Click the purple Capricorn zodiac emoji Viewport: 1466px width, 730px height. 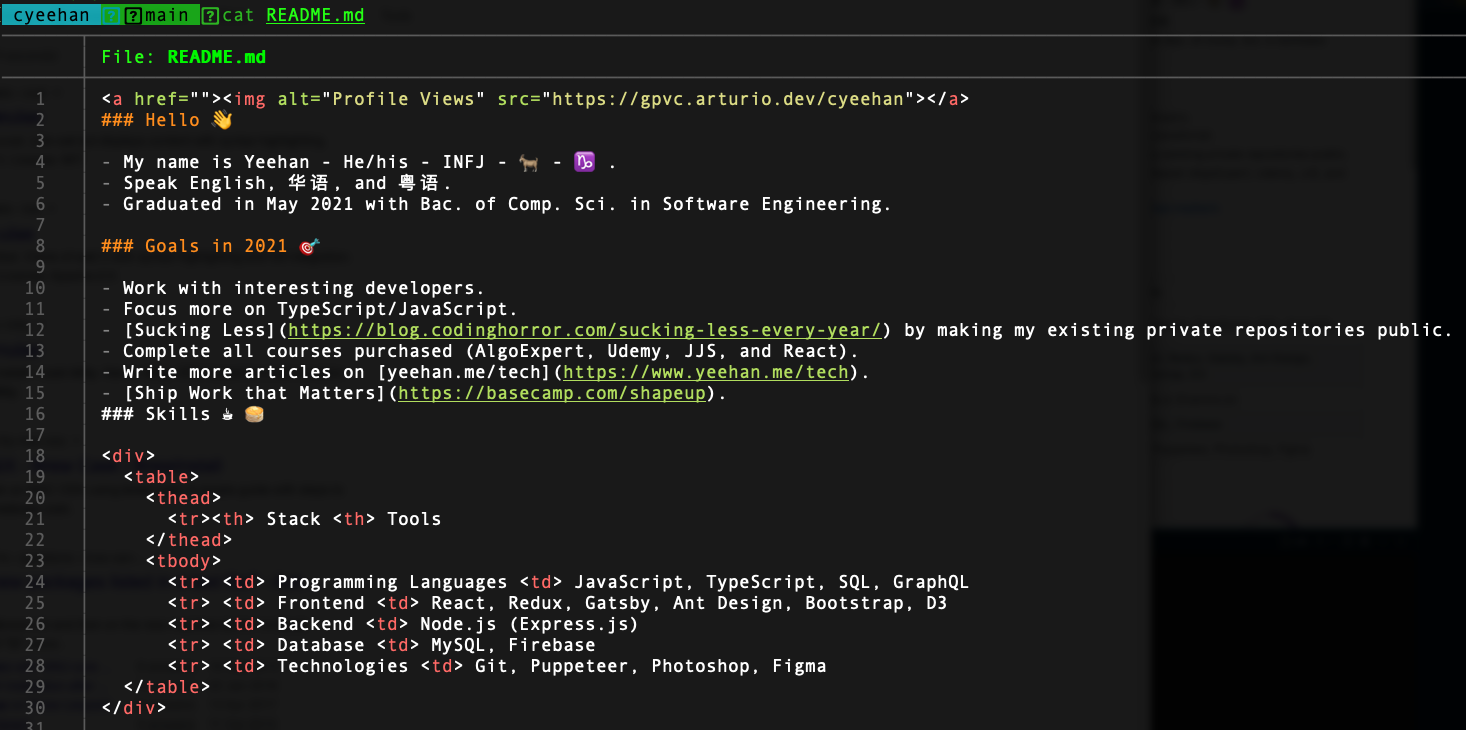584,162
